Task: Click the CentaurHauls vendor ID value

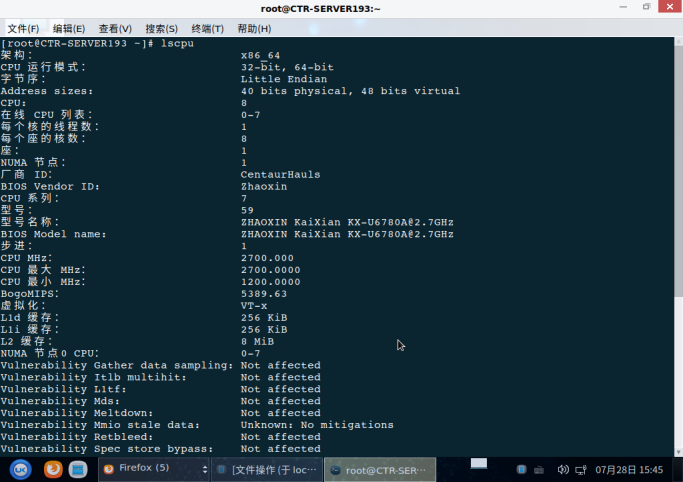Action: [281, 175]
